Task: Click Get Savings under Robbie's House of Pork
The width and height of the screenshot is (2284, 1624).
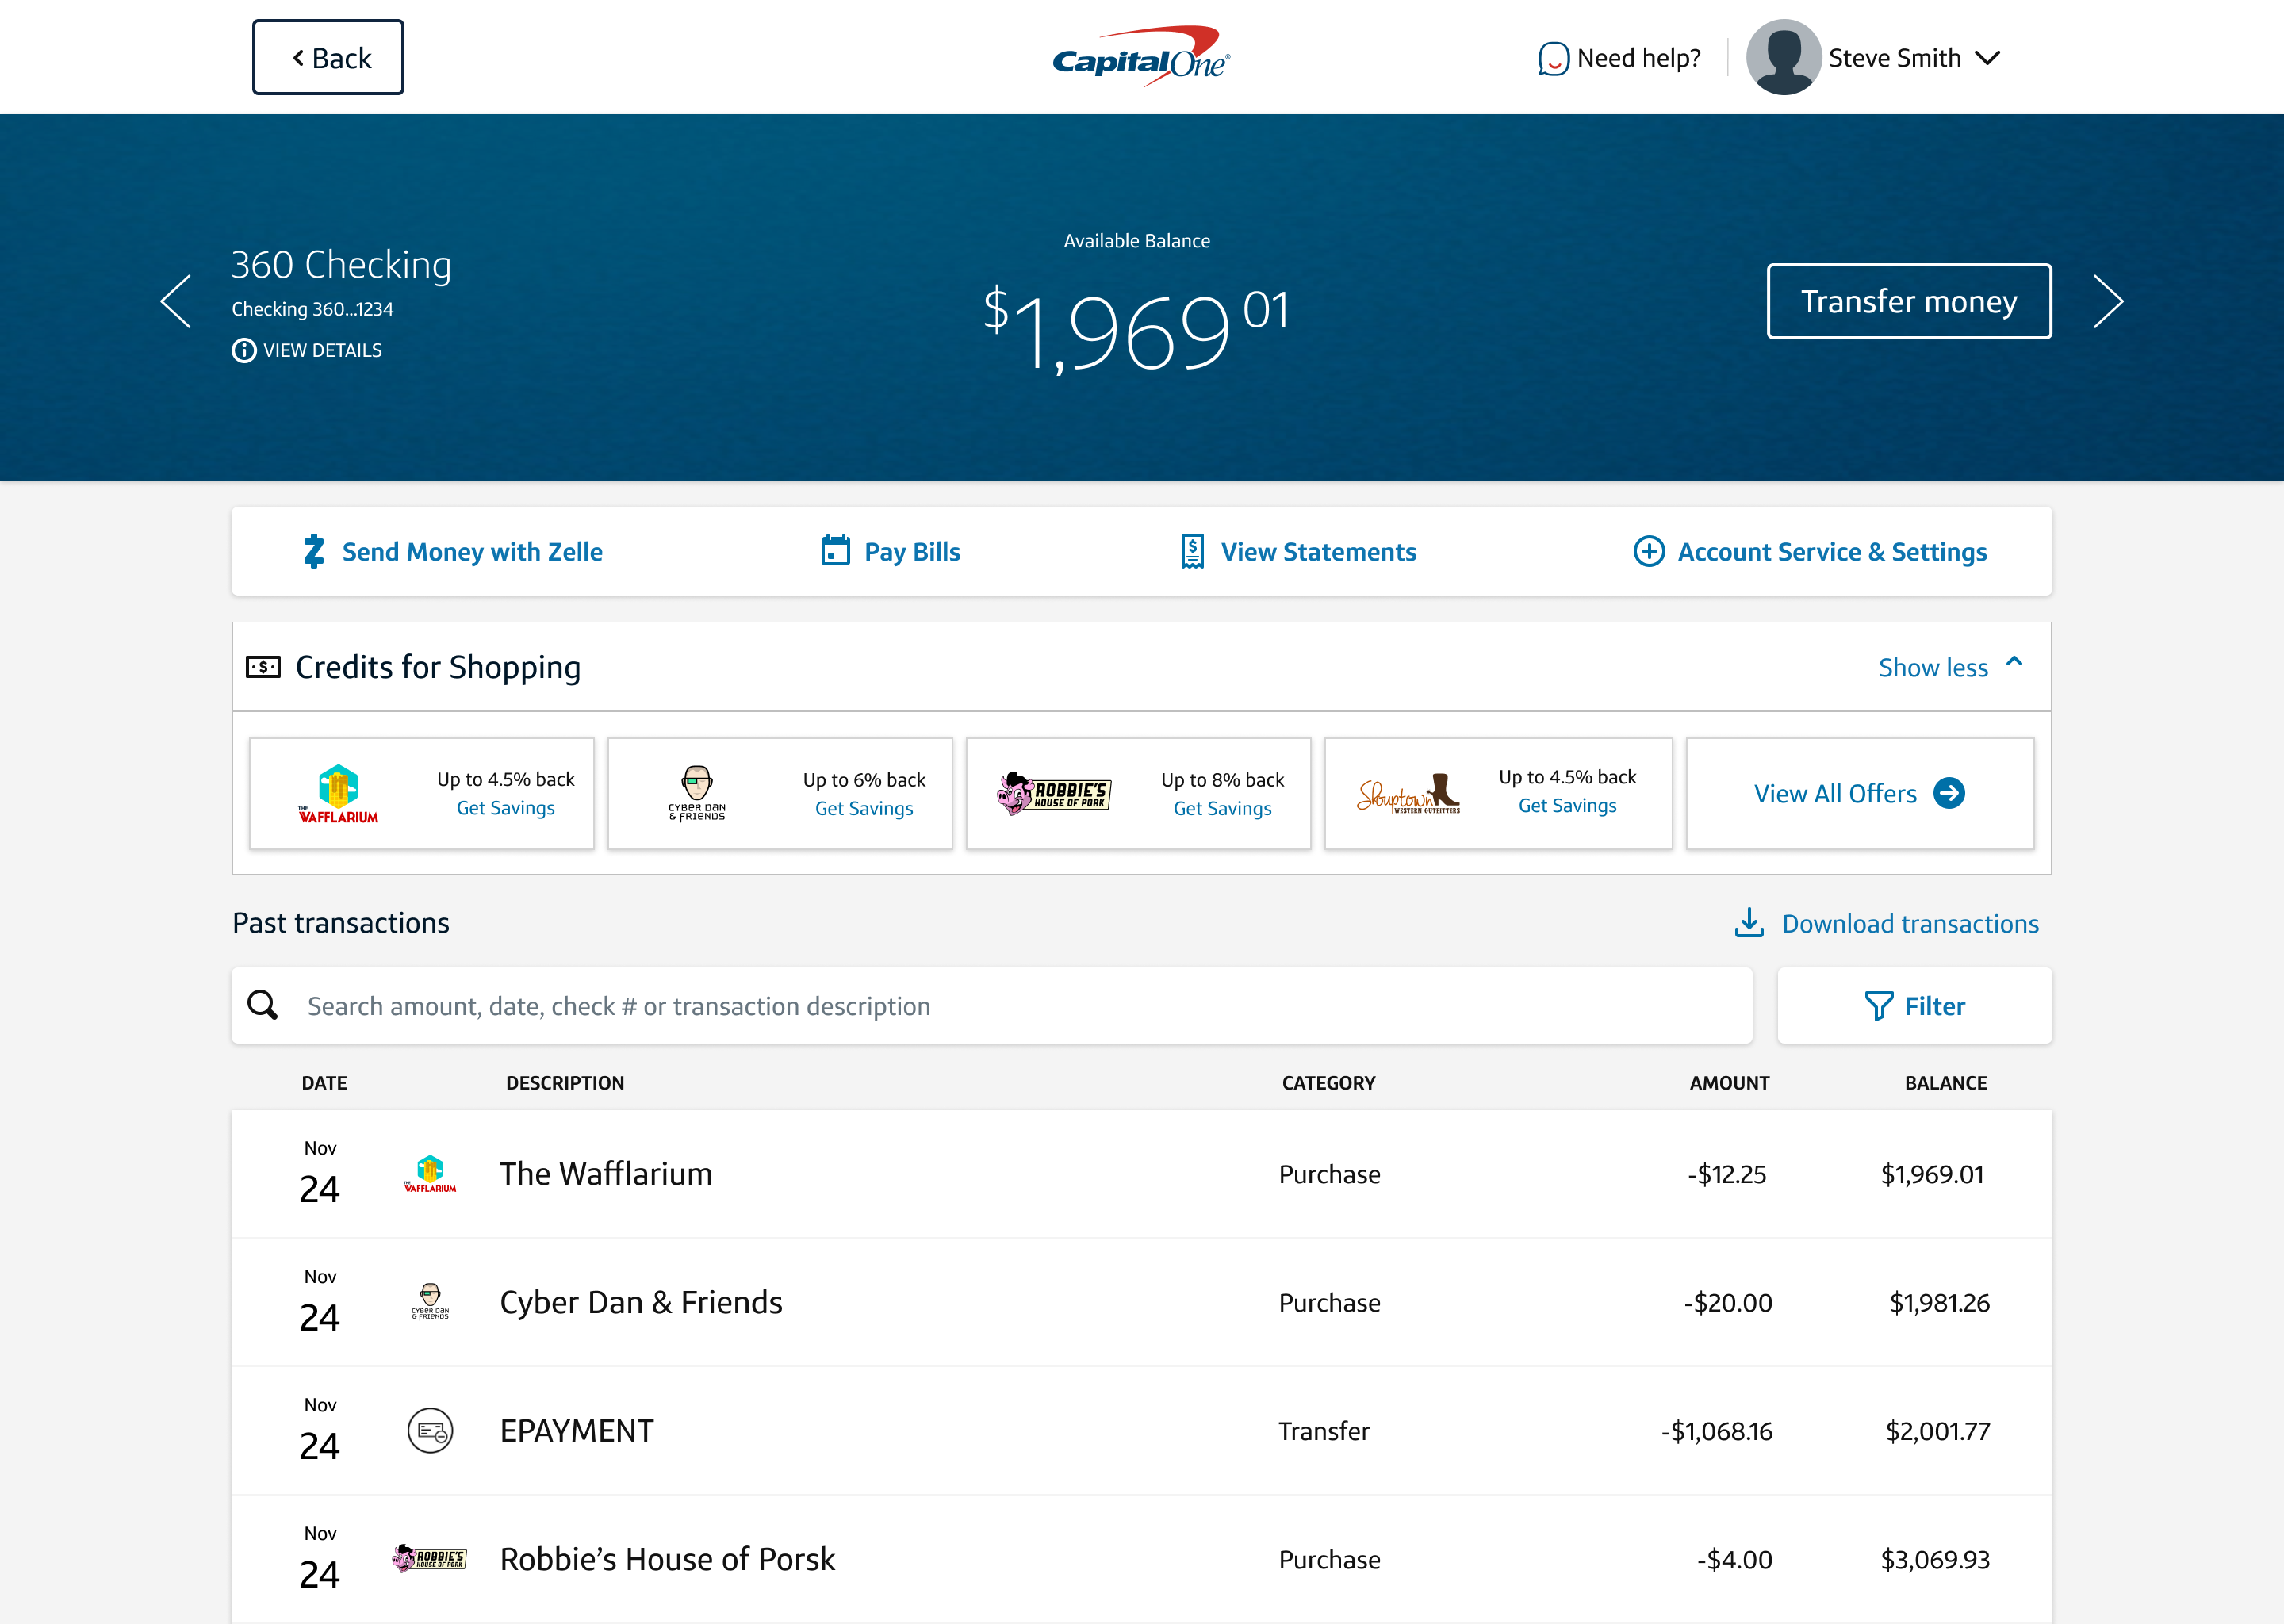Action: (1222, 809)
